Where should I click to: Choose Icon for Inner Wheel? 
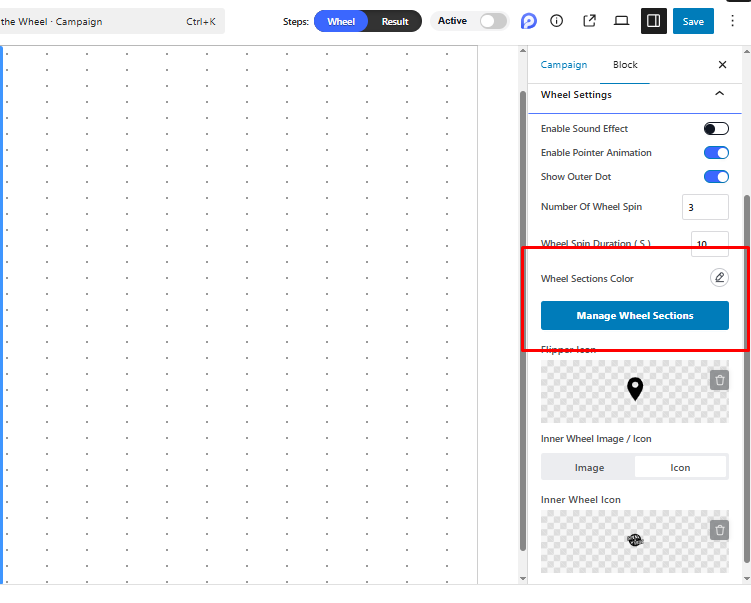click(680, 467)
